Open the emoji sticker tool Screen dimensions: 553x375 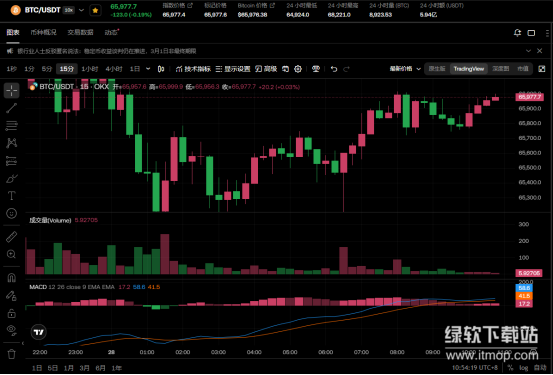(11, 213)
